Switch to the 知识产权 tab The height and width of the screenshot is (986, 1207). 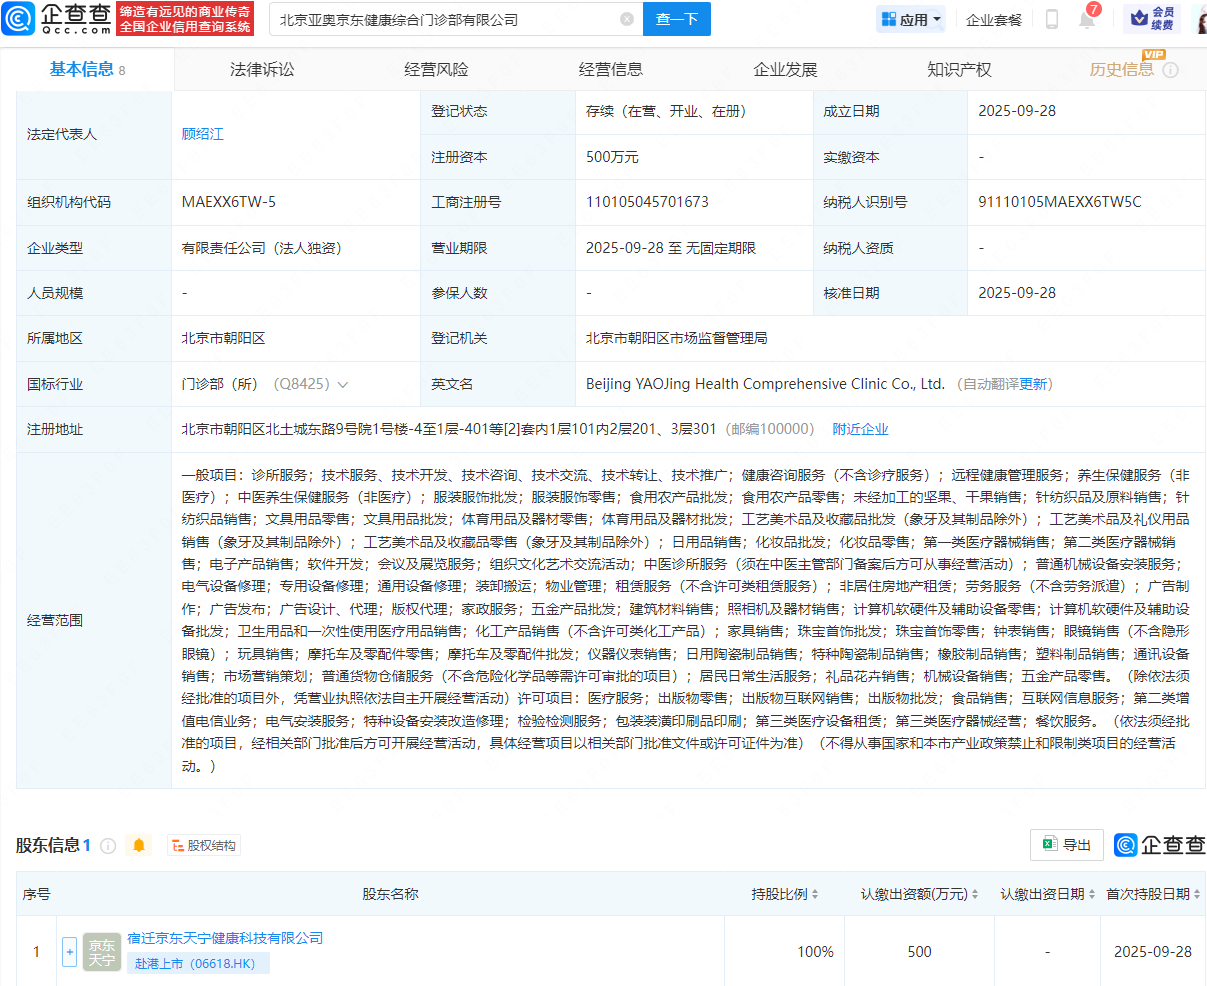point(959,70)
